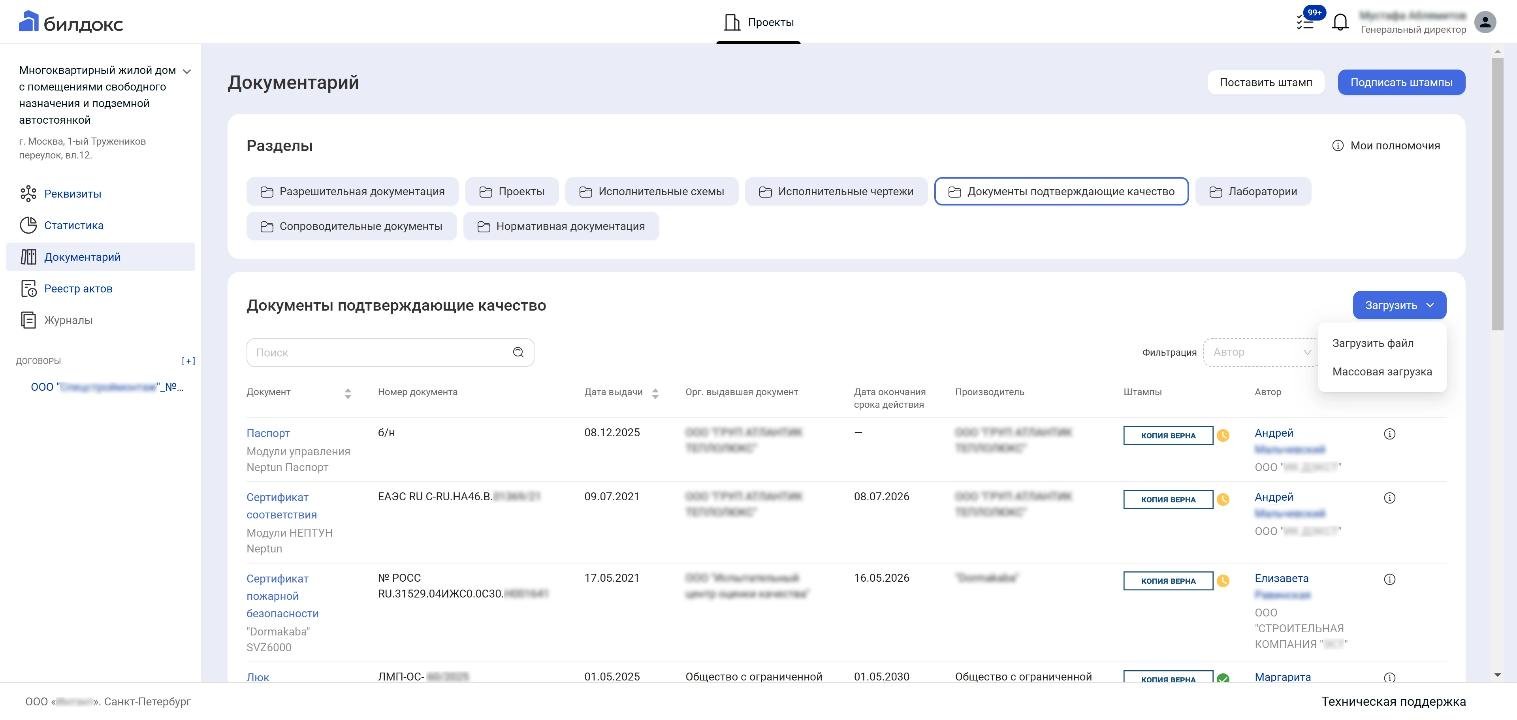Click the yellow clock stamp status for Сертификат соответствия

(x=1223, y=499)
